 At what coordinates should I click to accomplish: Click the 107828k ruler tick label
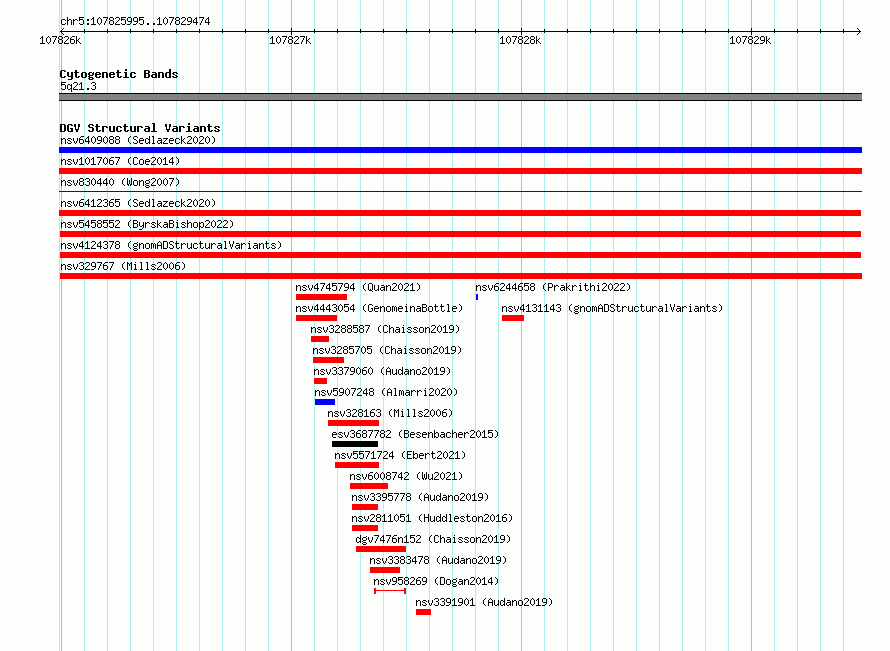click(520, 40)
